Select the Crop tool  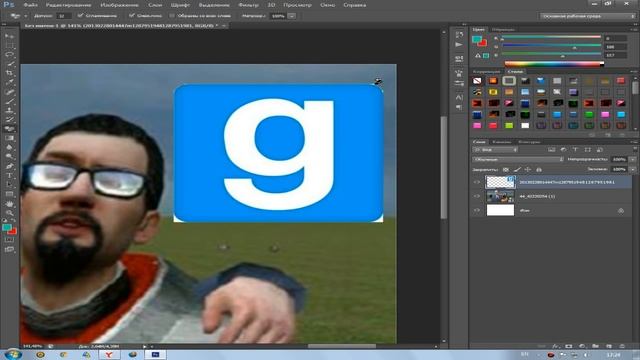(9, 73)
